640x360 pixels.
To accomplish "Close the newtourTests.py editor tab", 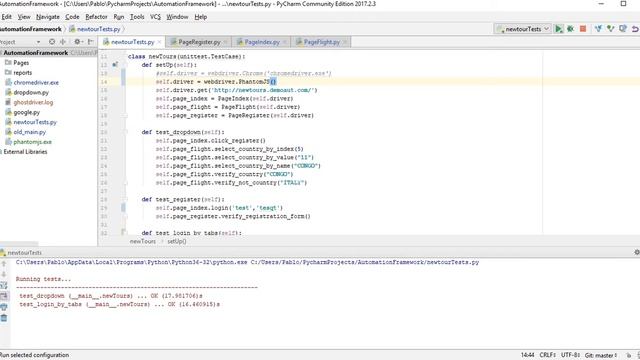I will (x=160, y=42).
